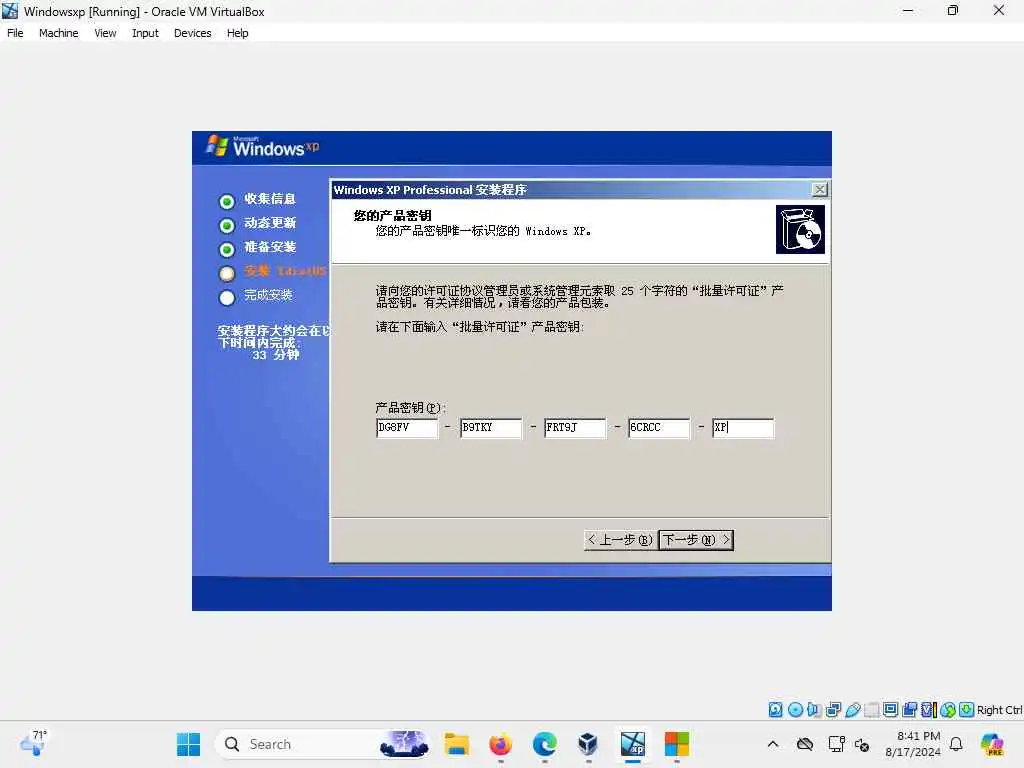
Task: Click the taskbar Search box
Action: tap(323, 744)
